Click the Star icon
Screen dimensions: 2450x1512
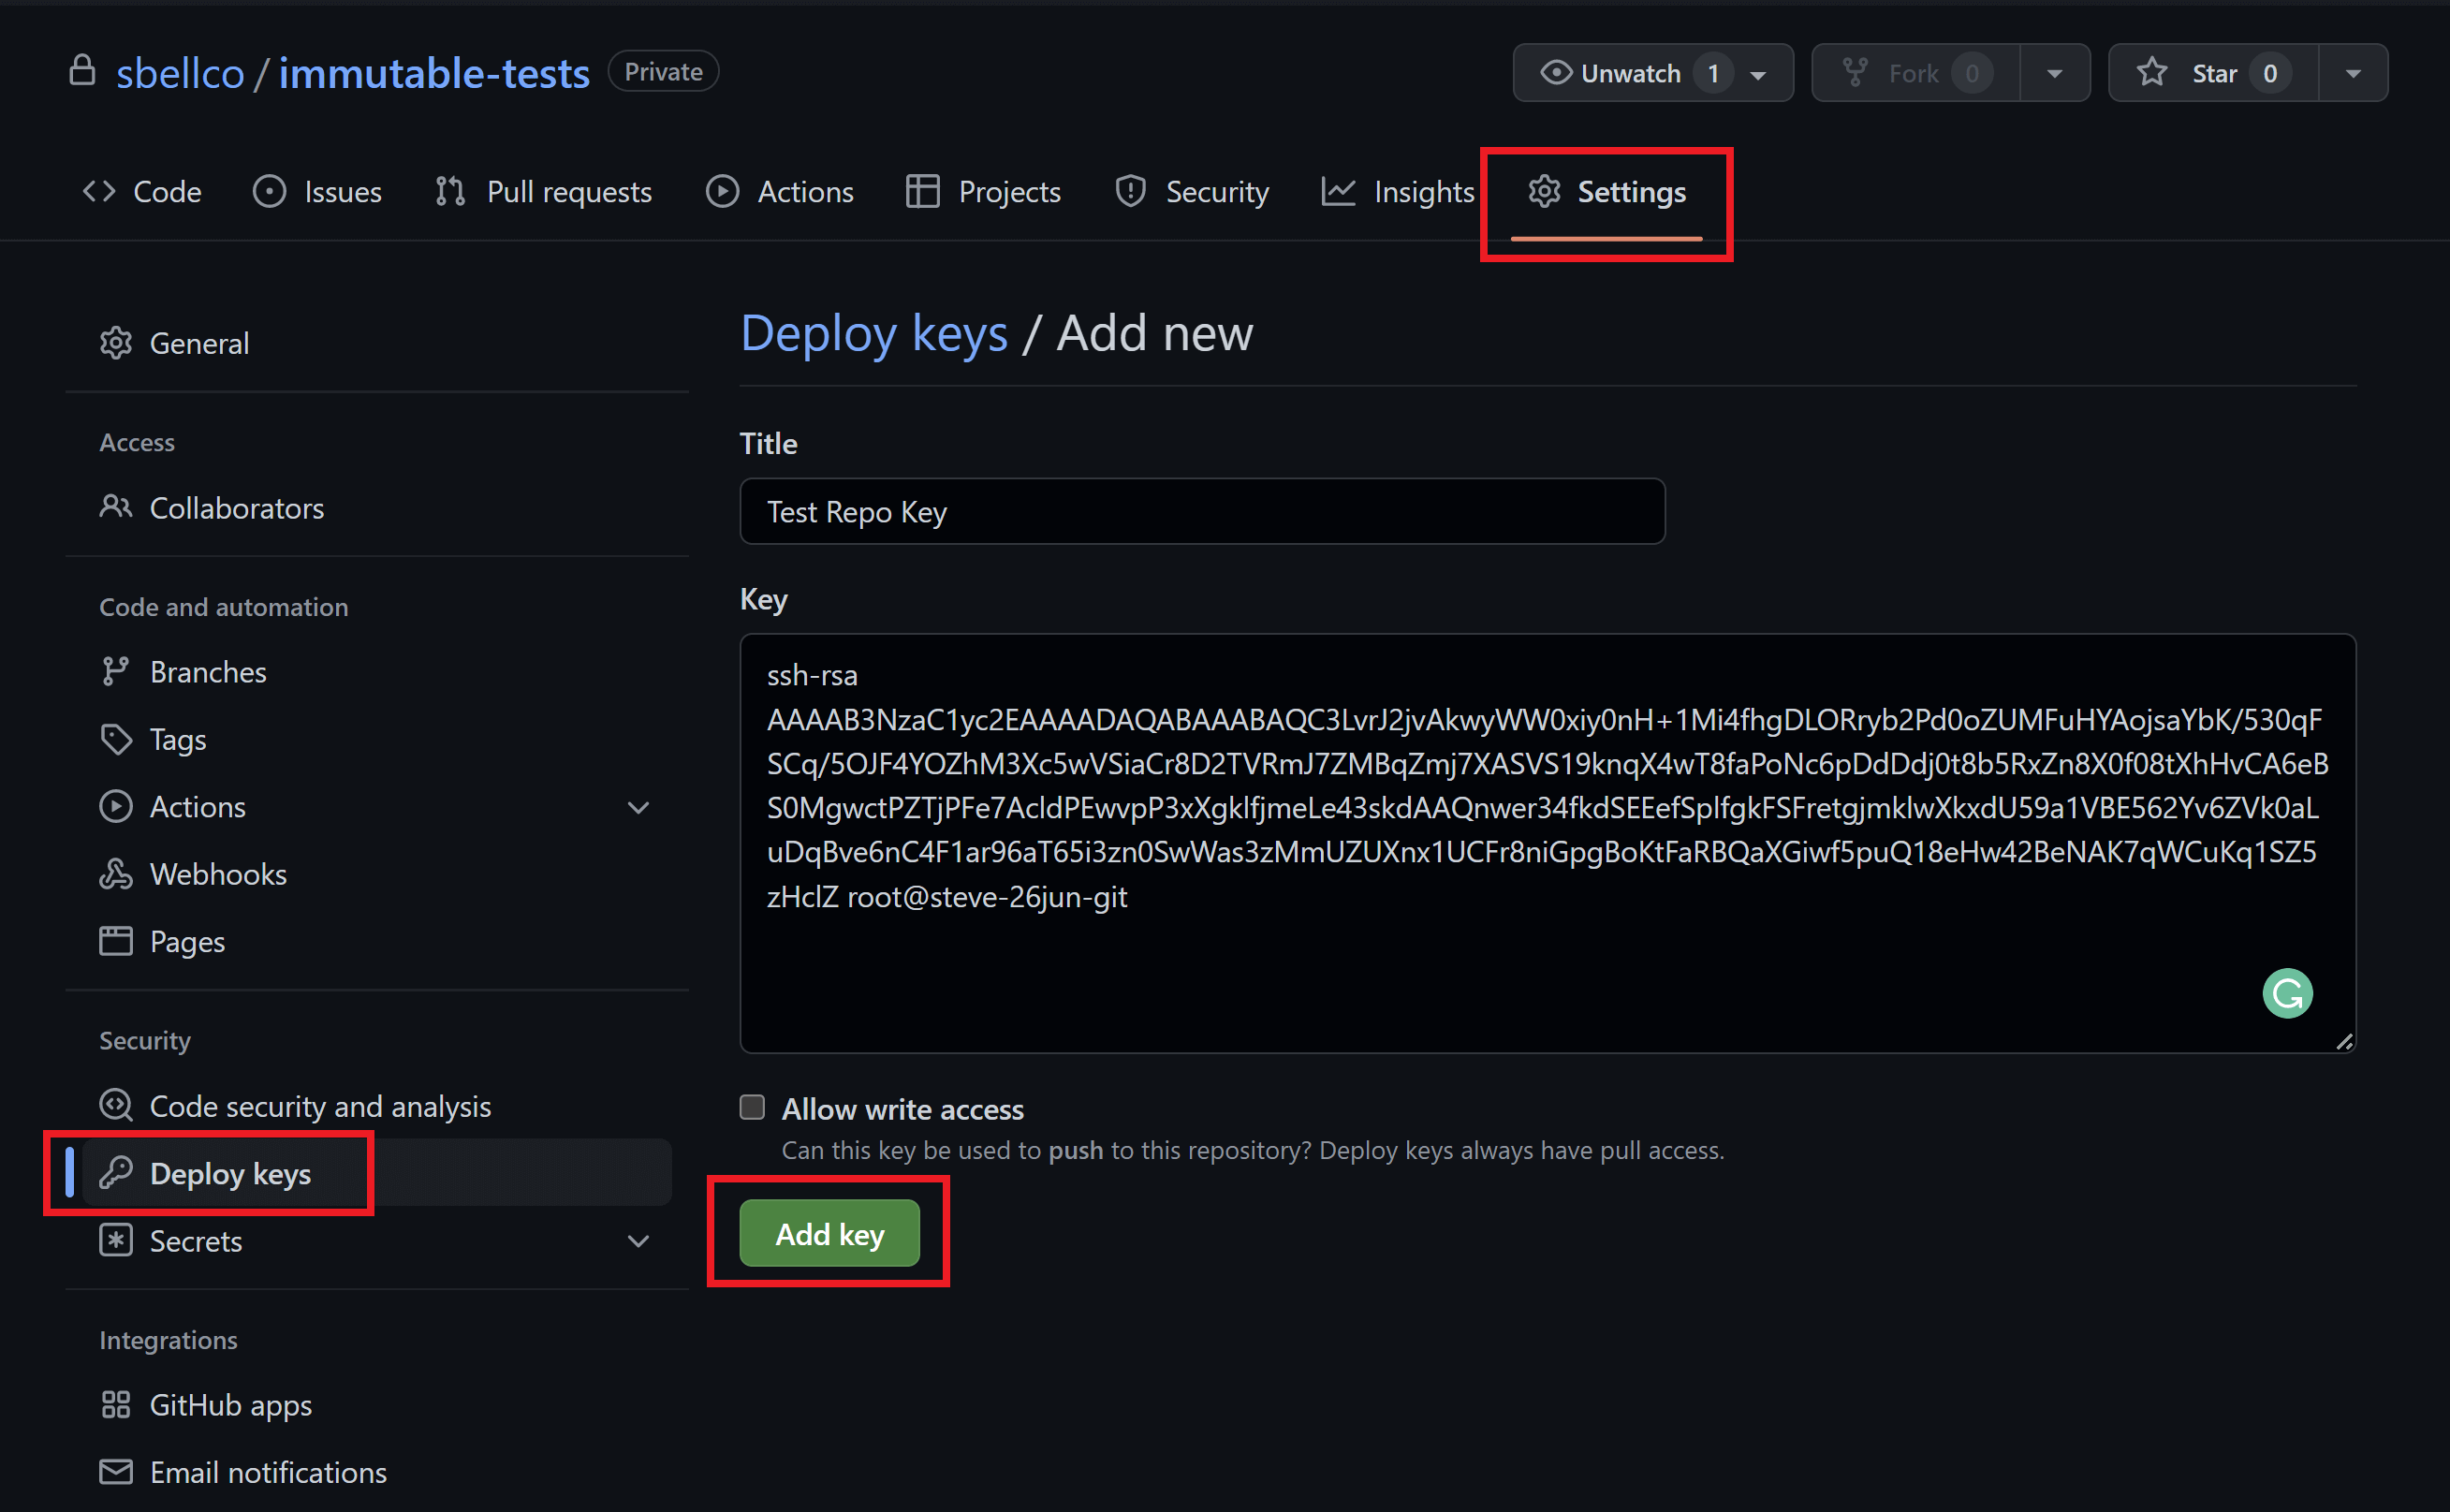point(2151,73)
